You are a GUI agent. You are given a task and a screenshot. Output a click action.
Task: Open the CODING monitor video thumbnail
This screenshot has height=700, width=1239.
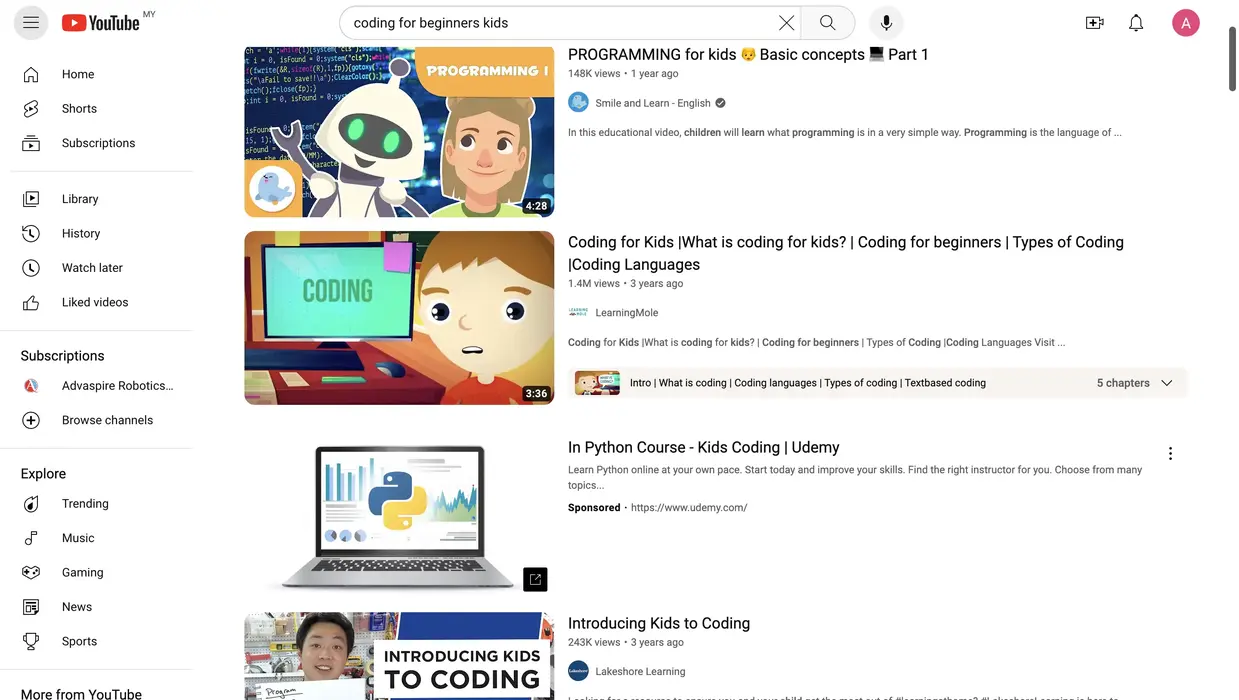coord(399,318)
